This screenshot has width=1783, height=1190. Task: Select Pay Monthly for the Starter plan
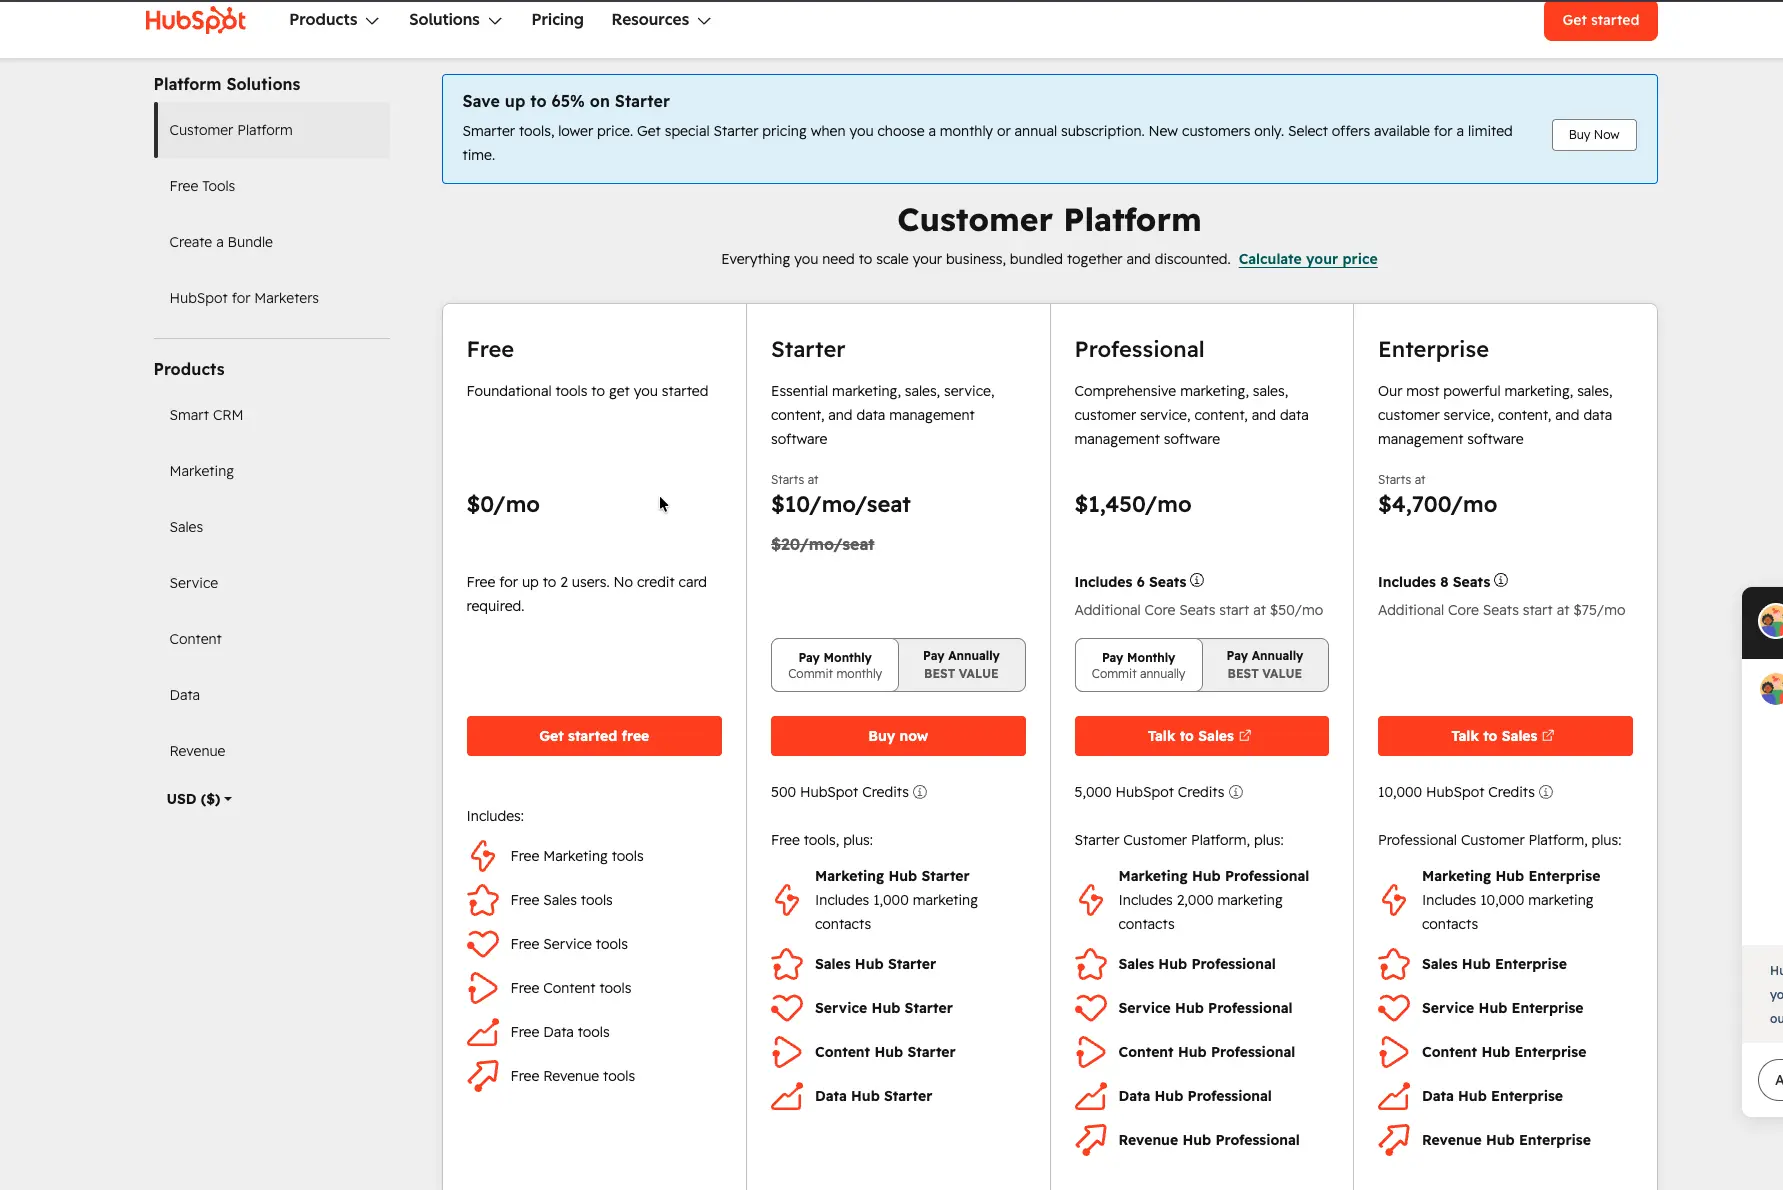click(x=835, y=665)
